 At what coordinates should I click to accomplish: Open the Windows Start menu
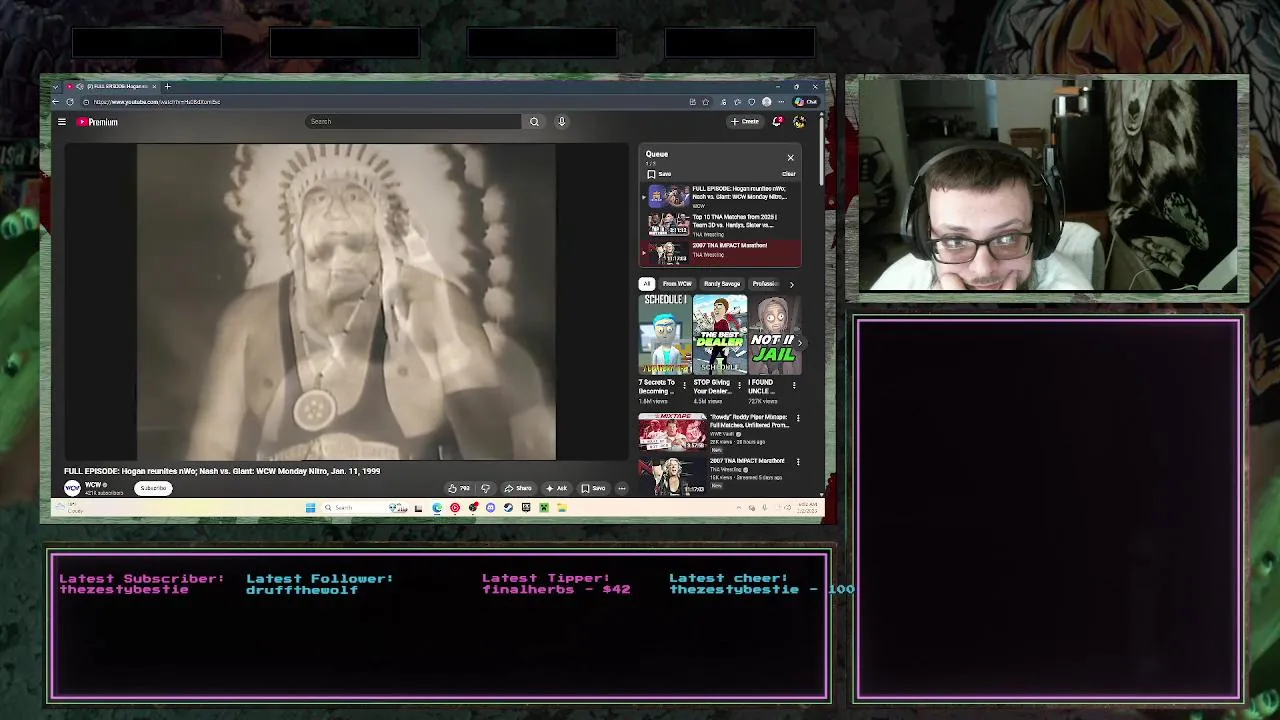coord(310,507)
